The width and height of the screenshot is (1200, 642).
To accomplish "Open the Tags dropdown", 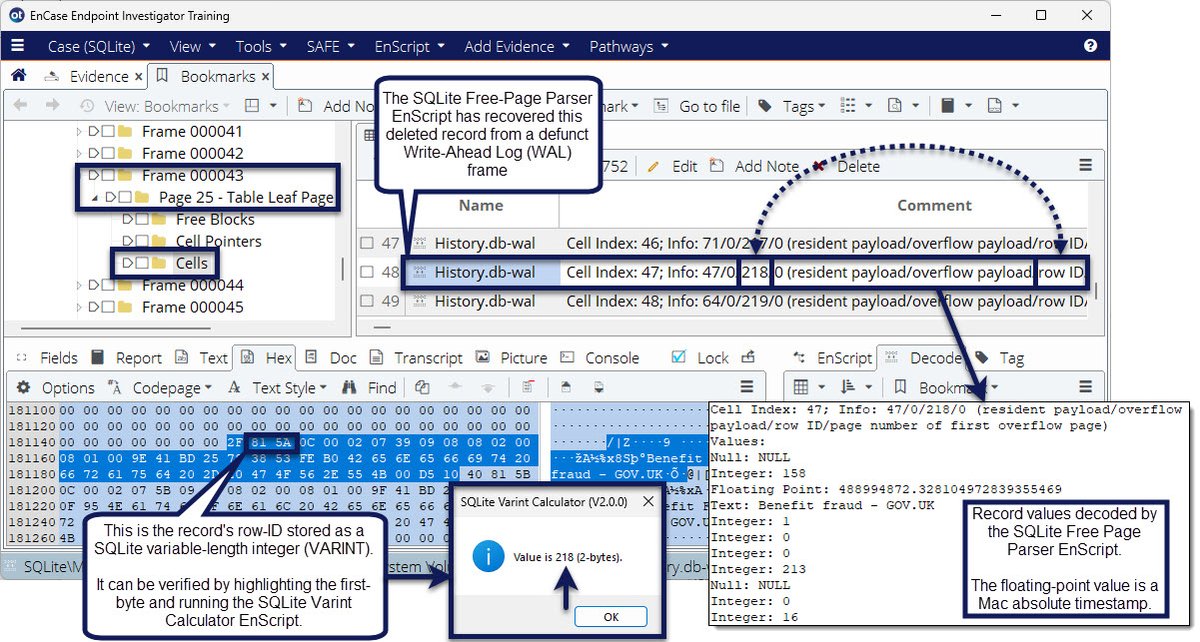I will coord(791,105).
